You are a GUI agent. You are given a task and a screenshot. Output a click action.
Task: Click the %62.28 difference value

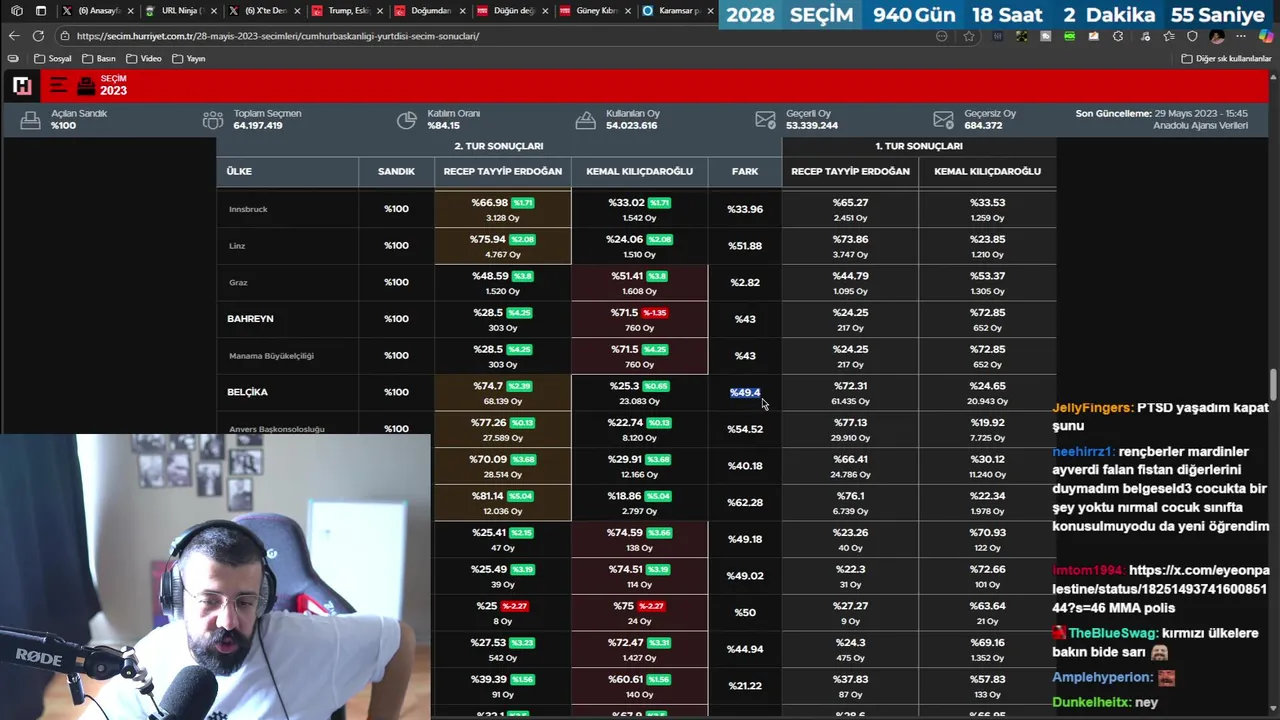pos(745,502)
